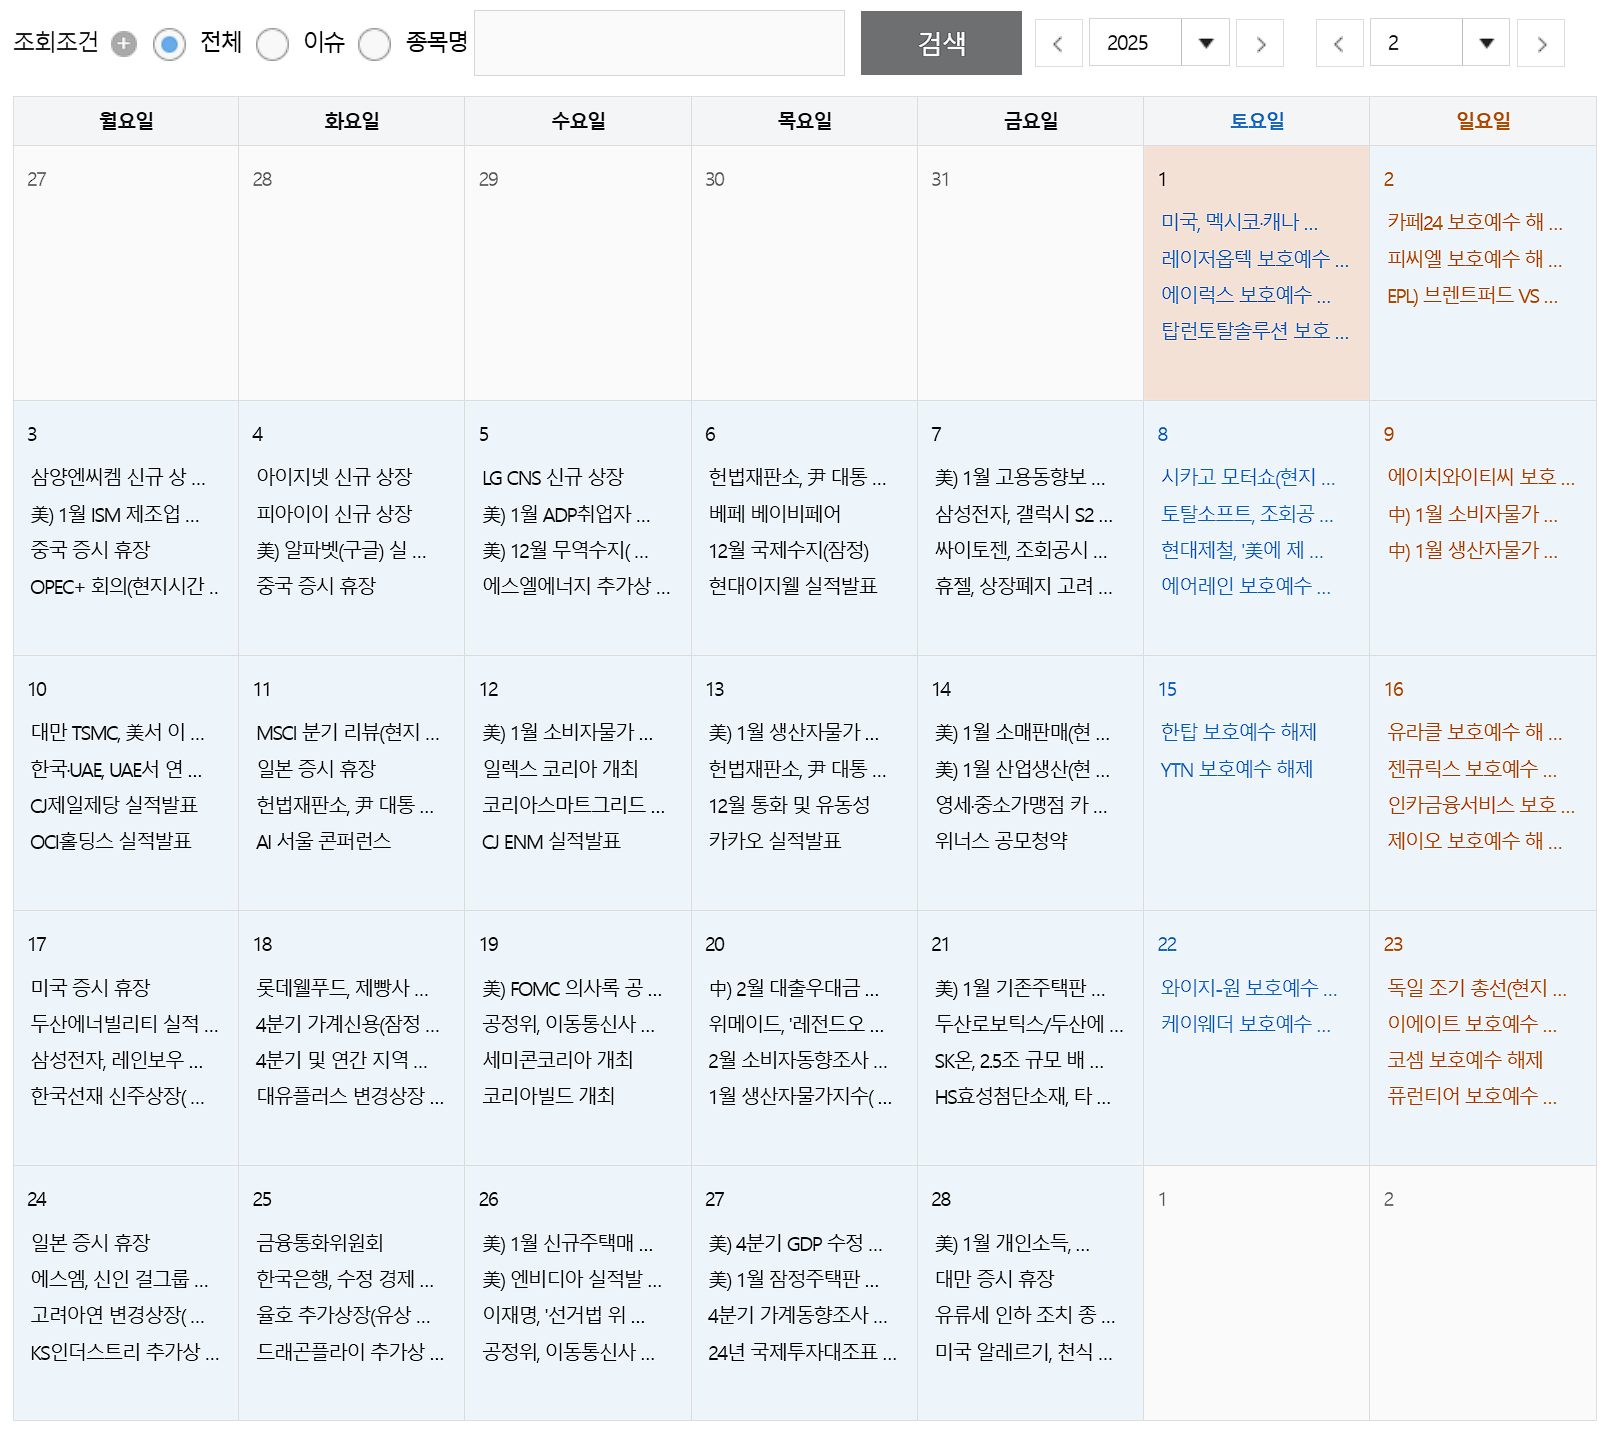Click the 와이지-원 보호예수 entry on the 22nd
The image size is (1608, 1430).
coord(1250,987)
